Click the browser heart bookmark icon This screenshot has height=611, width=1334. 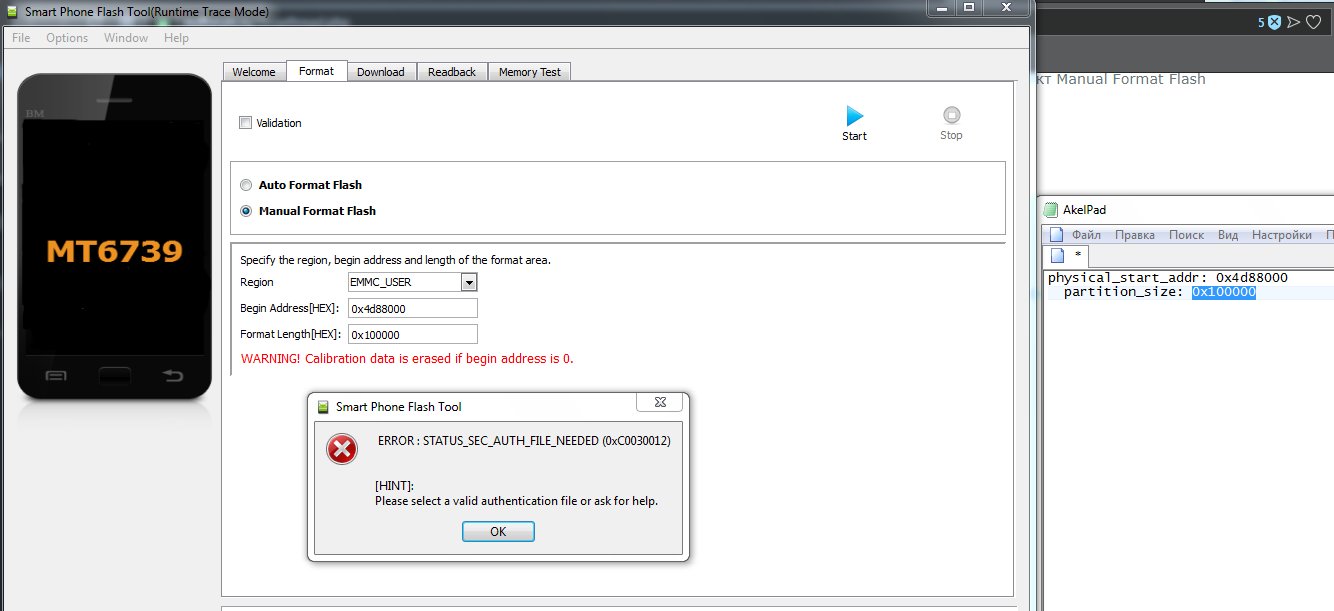click(1313, 22)
